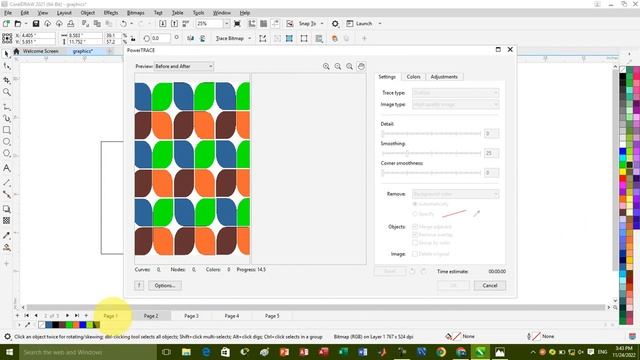Select the Automatically radio button
This screenshot has height=360, width=640.
click(415, 204)
